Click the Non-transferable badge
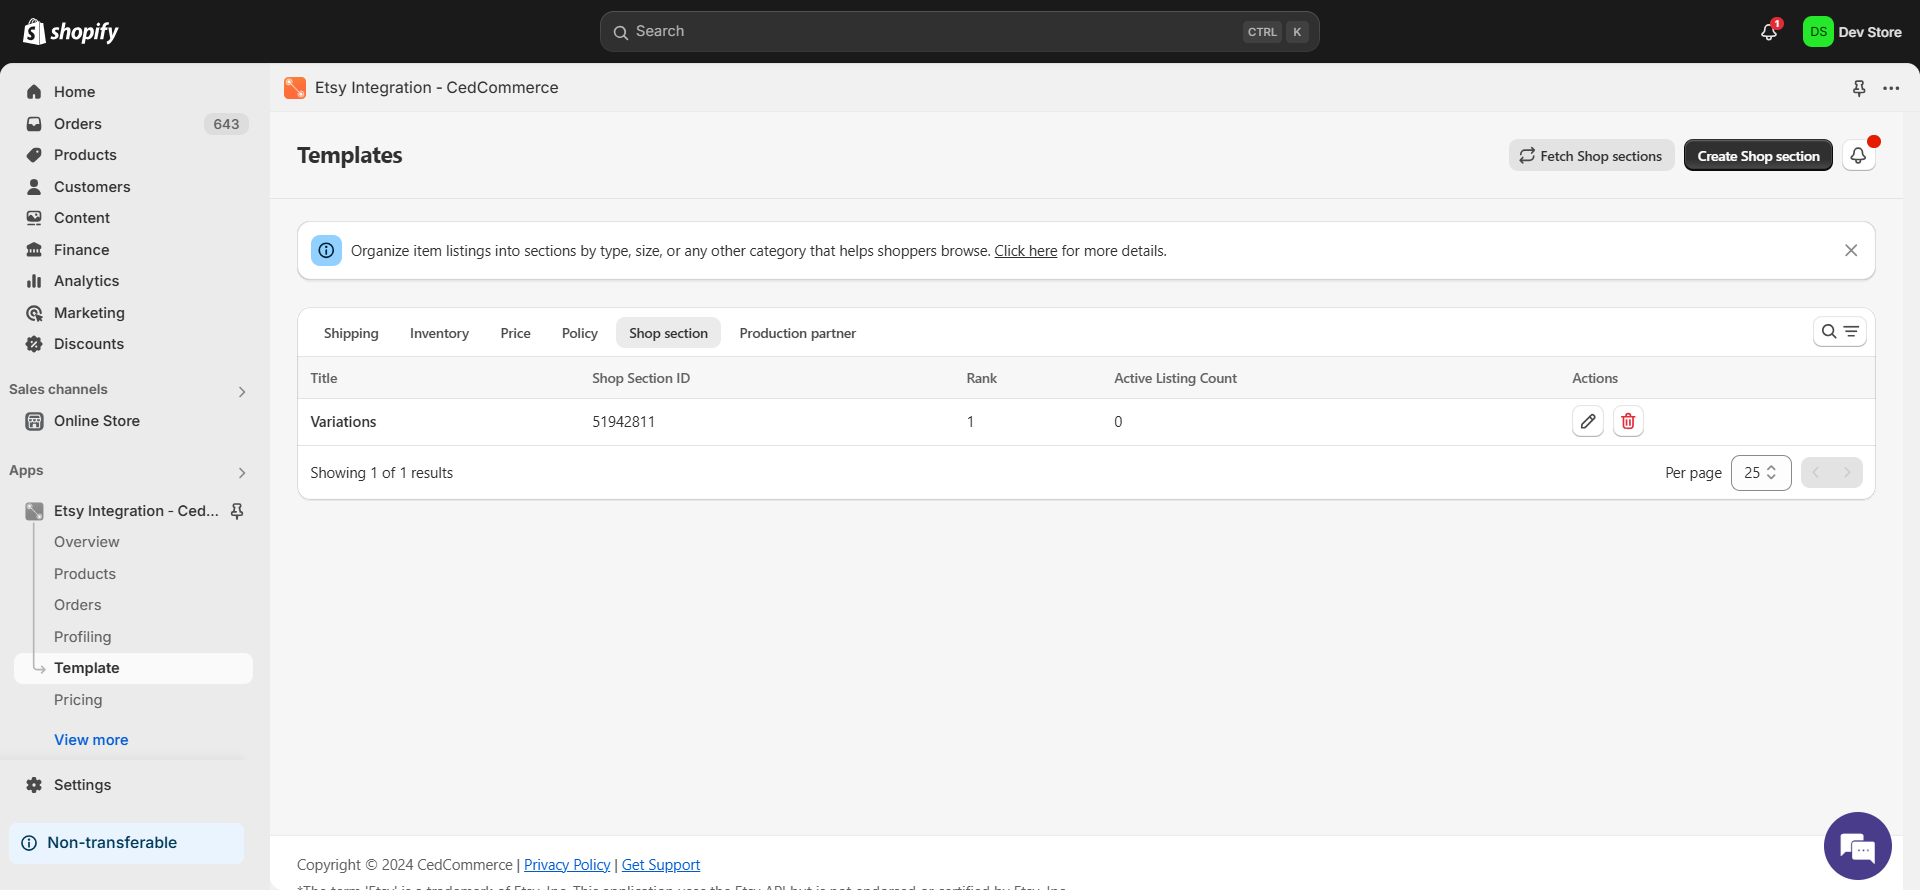Screen dimensions: 1920x890 point(127,843)
